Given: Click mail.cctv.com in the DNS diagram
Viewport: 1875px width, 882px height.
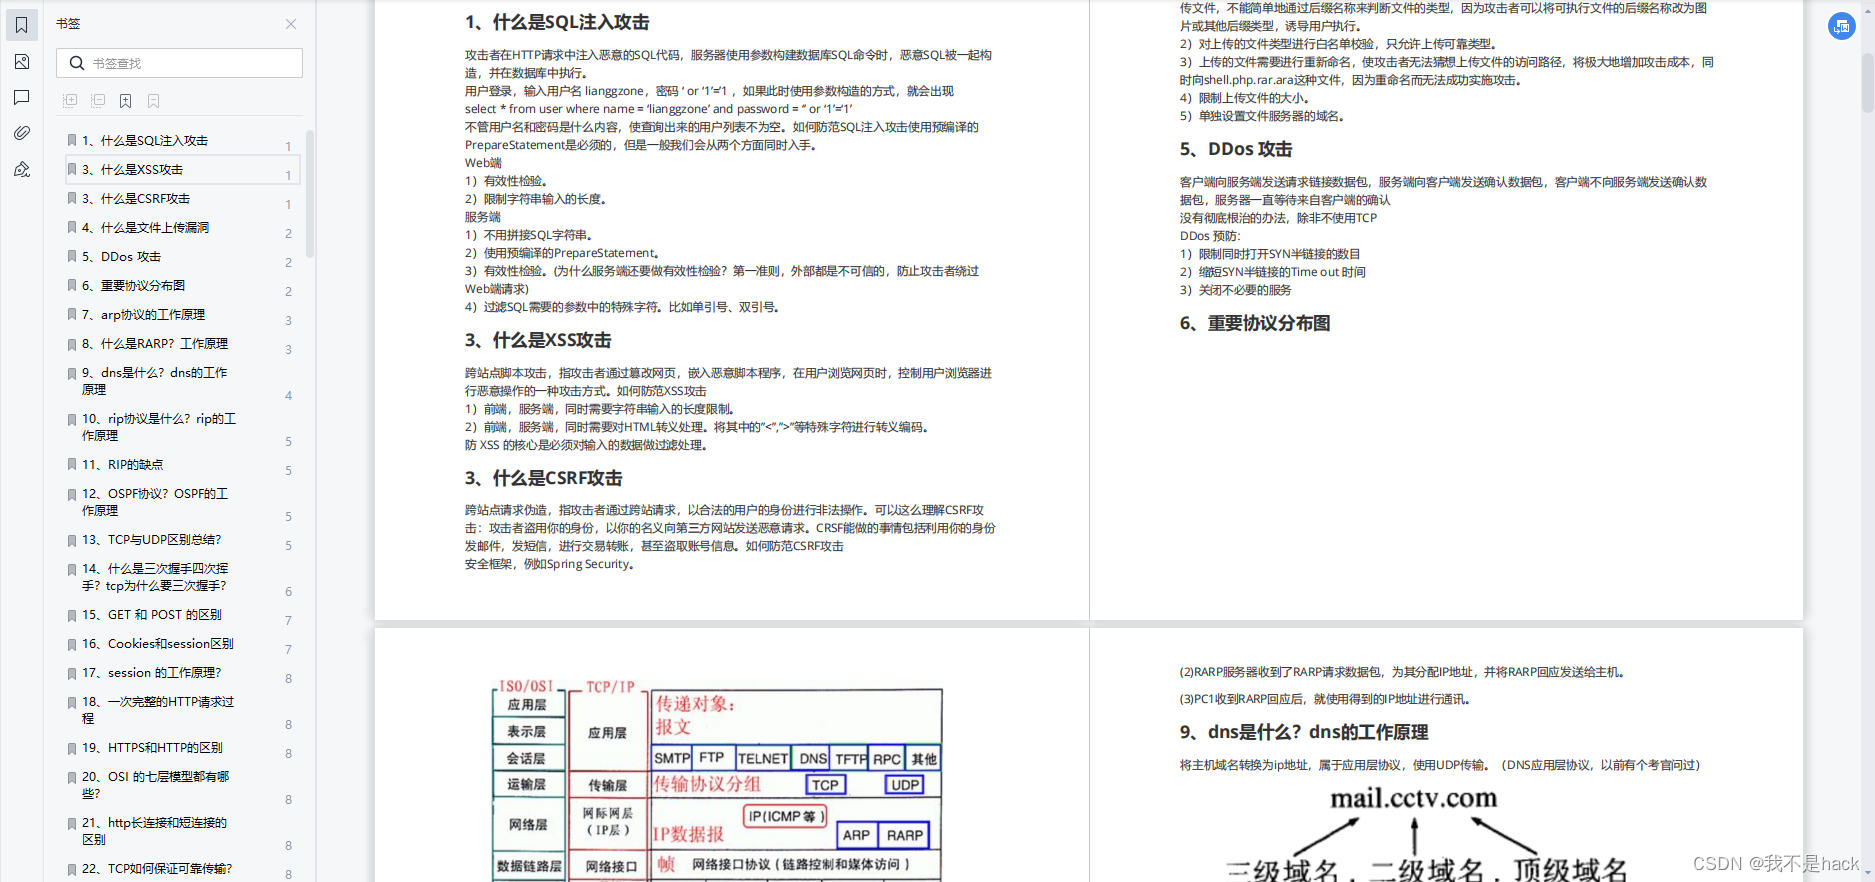Looking at the screenshot, I should coord(1413,798).
